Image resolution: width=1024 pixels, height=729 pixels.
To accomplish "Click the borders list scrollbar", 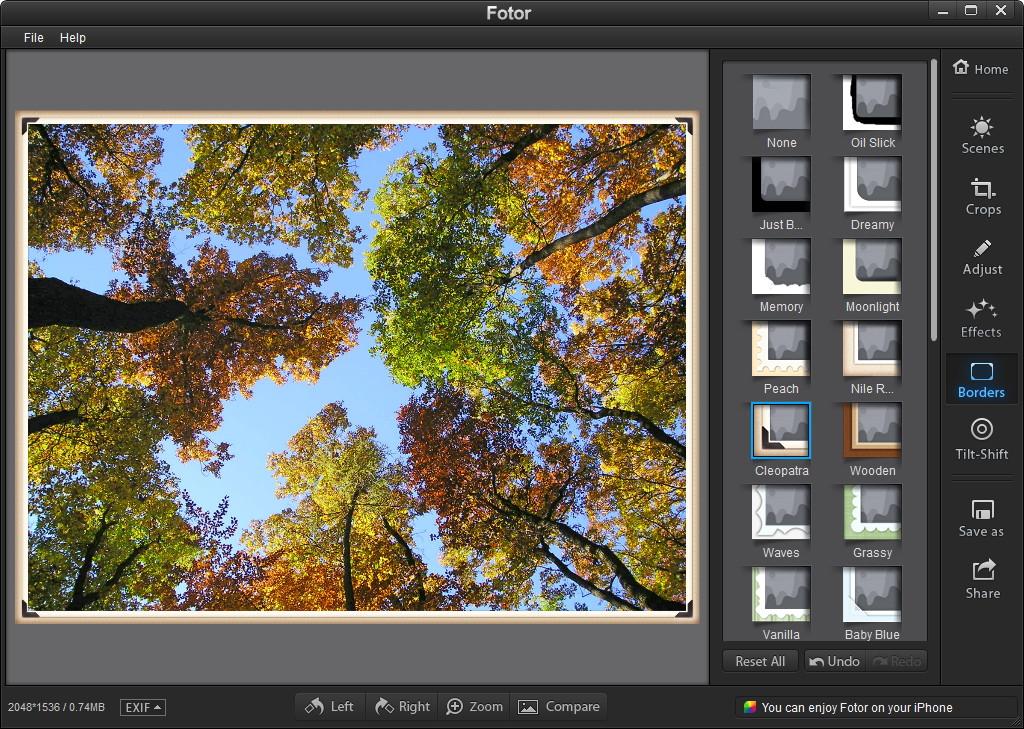I will pyautogui.click(x=934, y=200).
